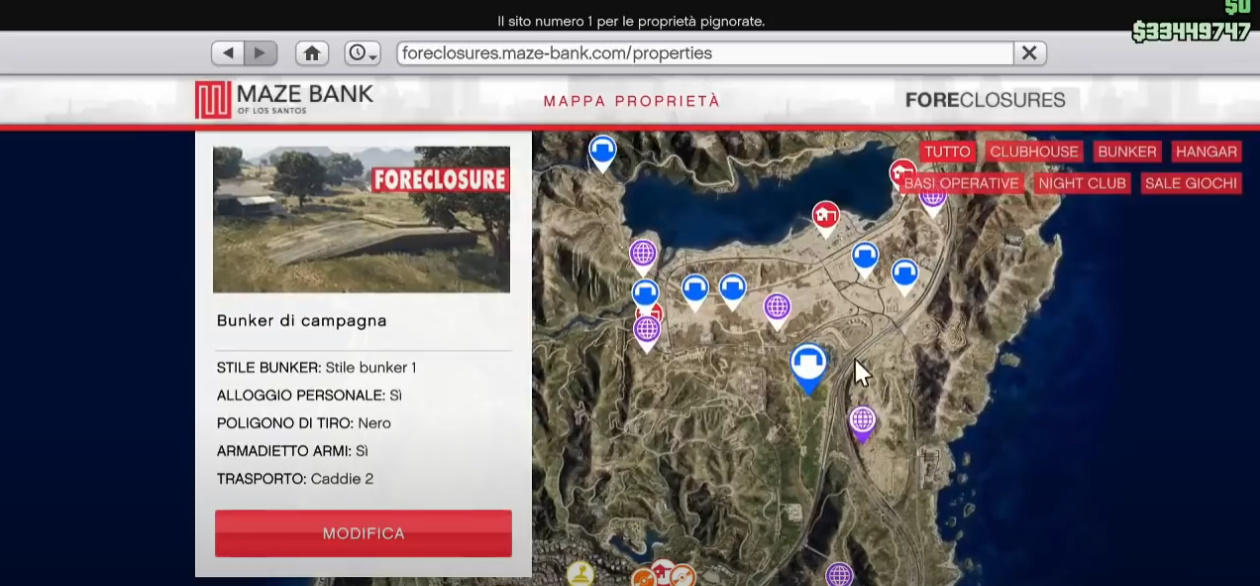The image size is (1260, 586).
Task: Choose the right pin of the adjacent blue bunker pair
Action: 732,291
